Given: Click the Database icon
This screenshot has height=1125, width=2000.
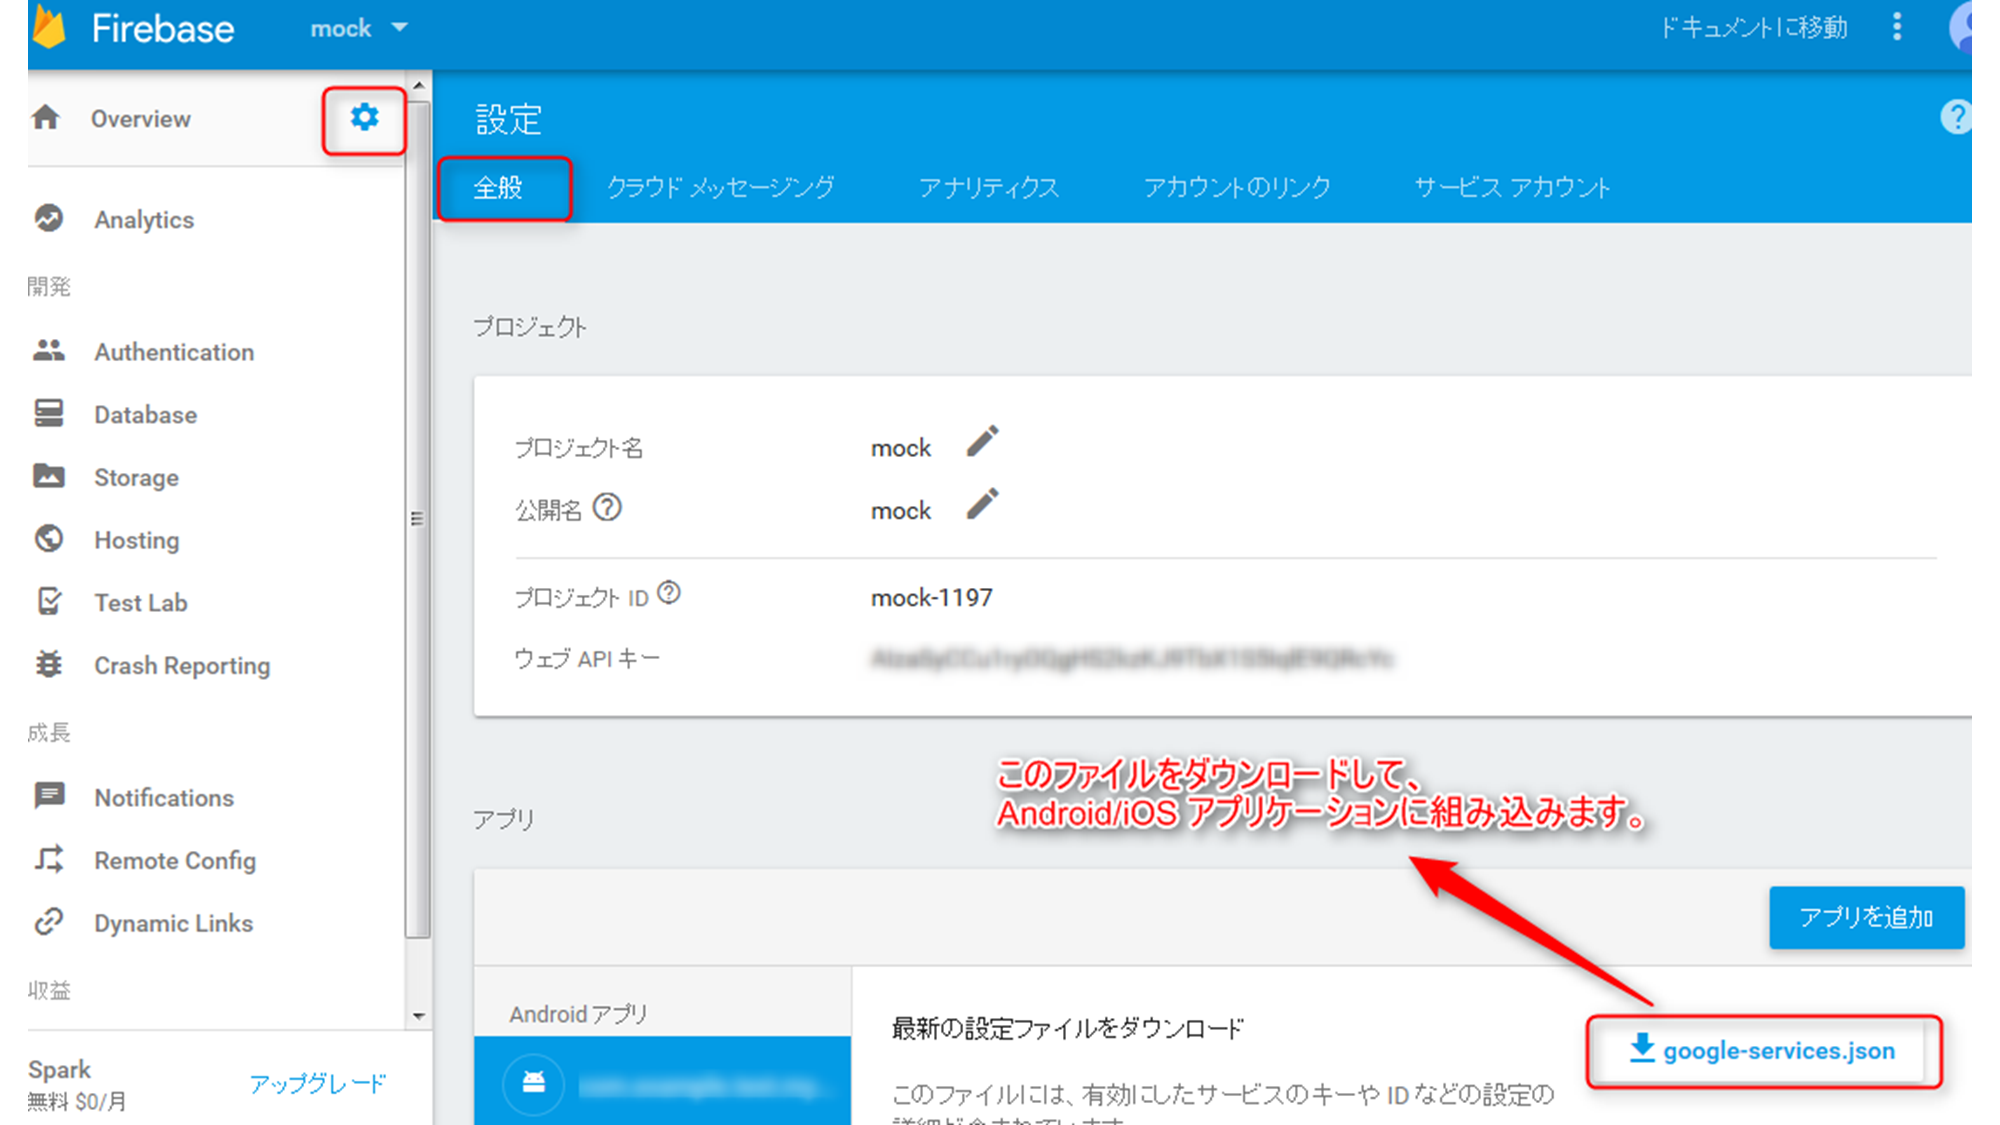Looking at the screenshot, I should pyautogui.click(x=48, y=413).
